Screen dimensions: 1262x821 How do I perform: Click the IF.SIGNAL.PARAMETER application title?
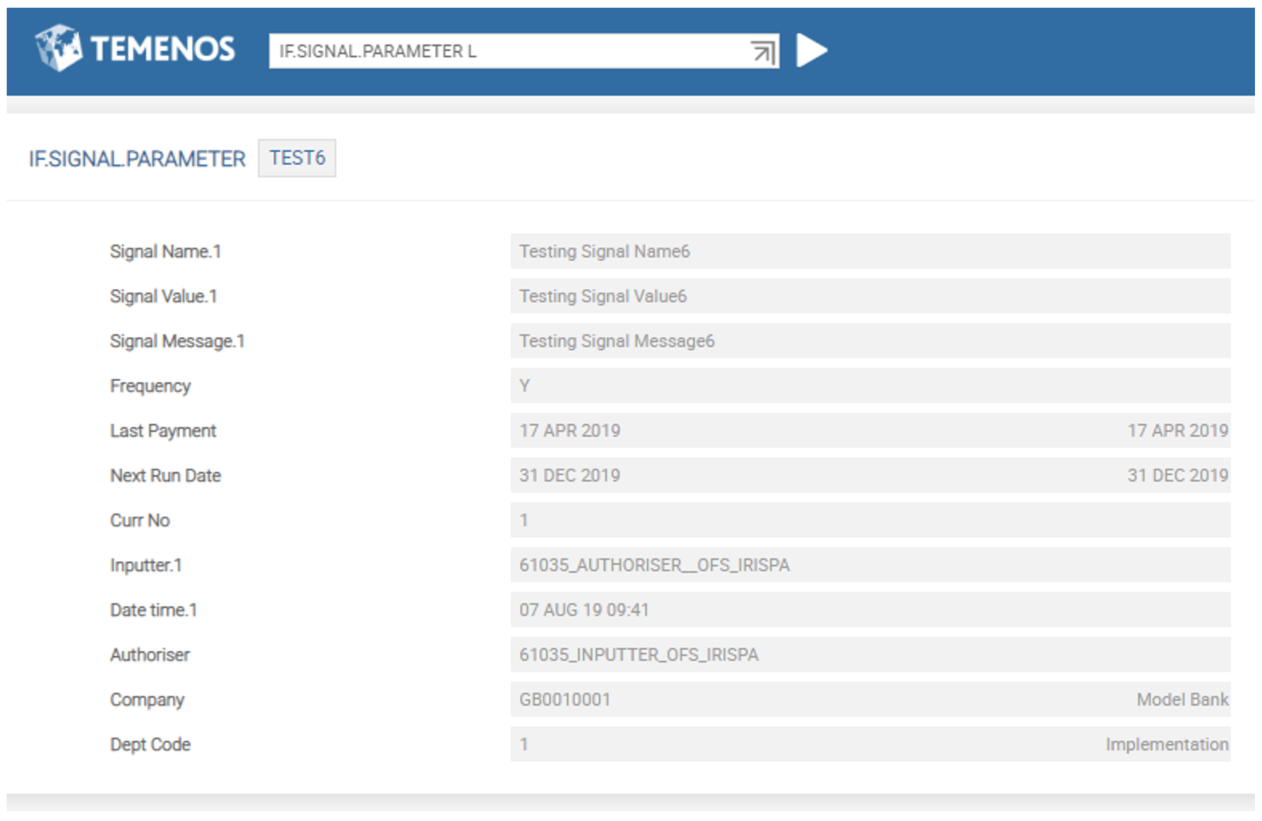click(x=137, y=160)
